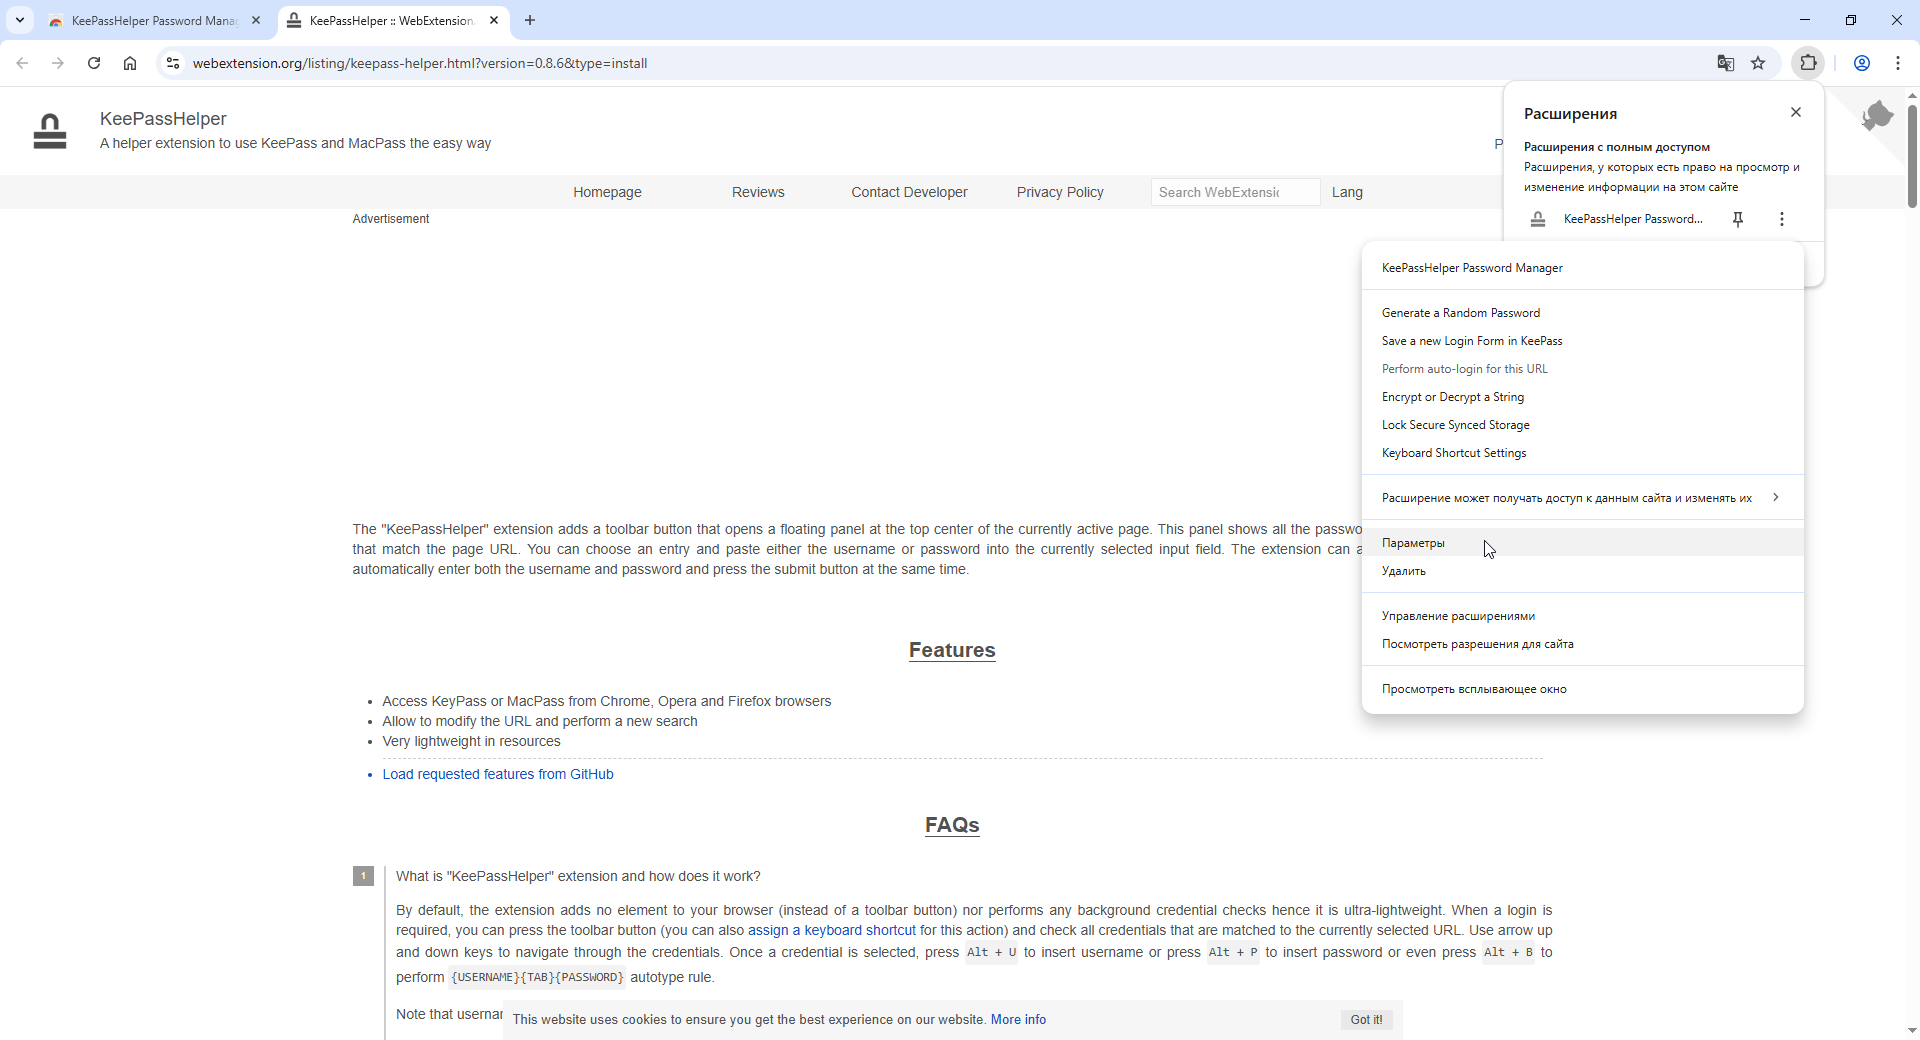The width and height of the screenshot is (1920, 1040).
Task: Open Load requested features from GitHub link
Action: coord(497,774)
